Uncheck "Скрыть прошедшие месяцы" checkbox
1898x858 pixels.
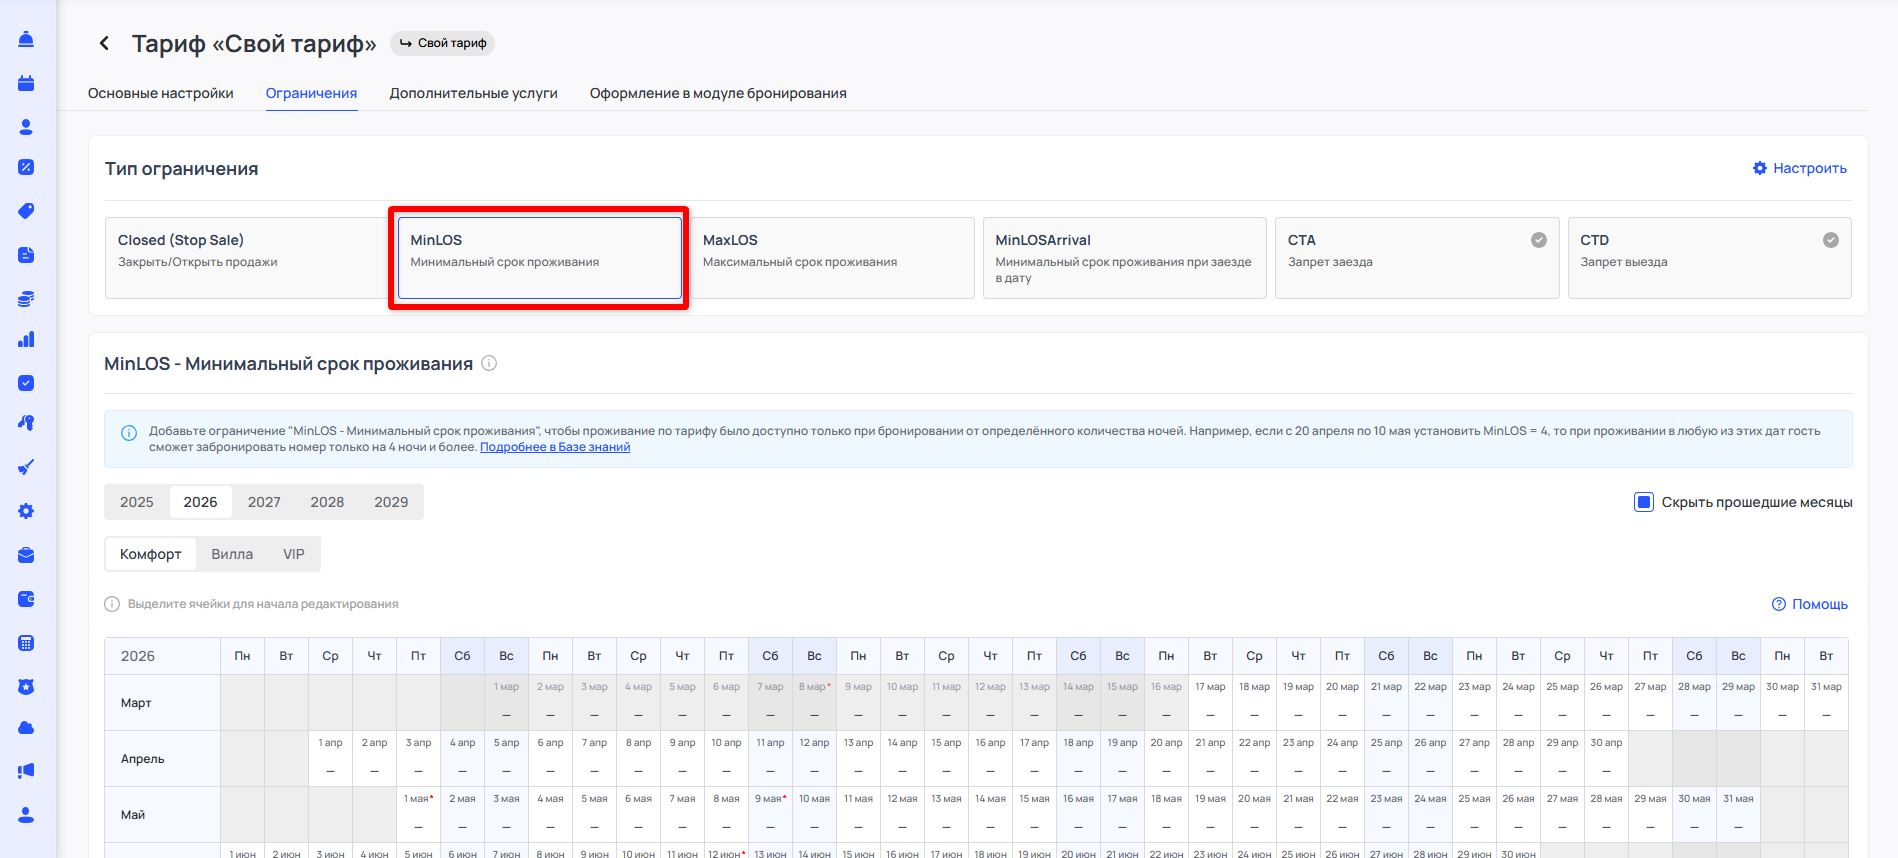[x=1643, y=502]
